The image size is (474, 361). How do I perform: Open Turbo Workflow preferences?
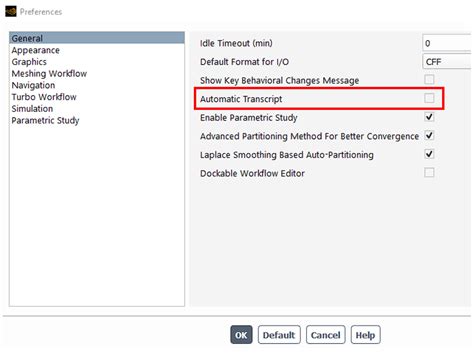[44, 97]
